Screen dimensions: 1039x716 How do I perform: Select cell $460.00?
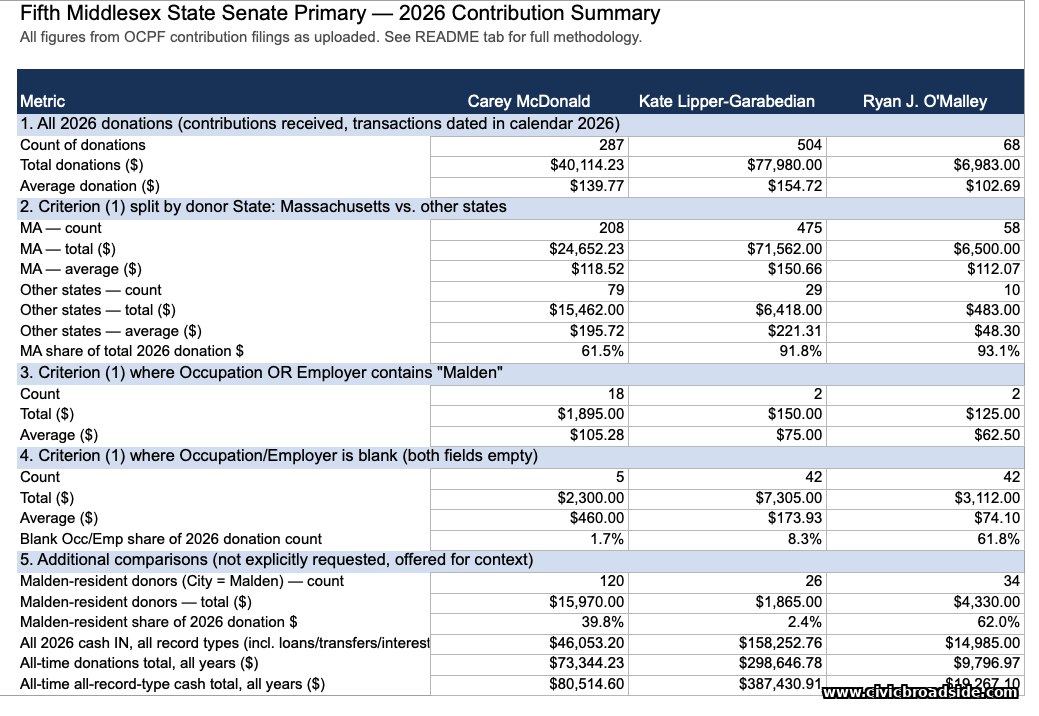529,519
